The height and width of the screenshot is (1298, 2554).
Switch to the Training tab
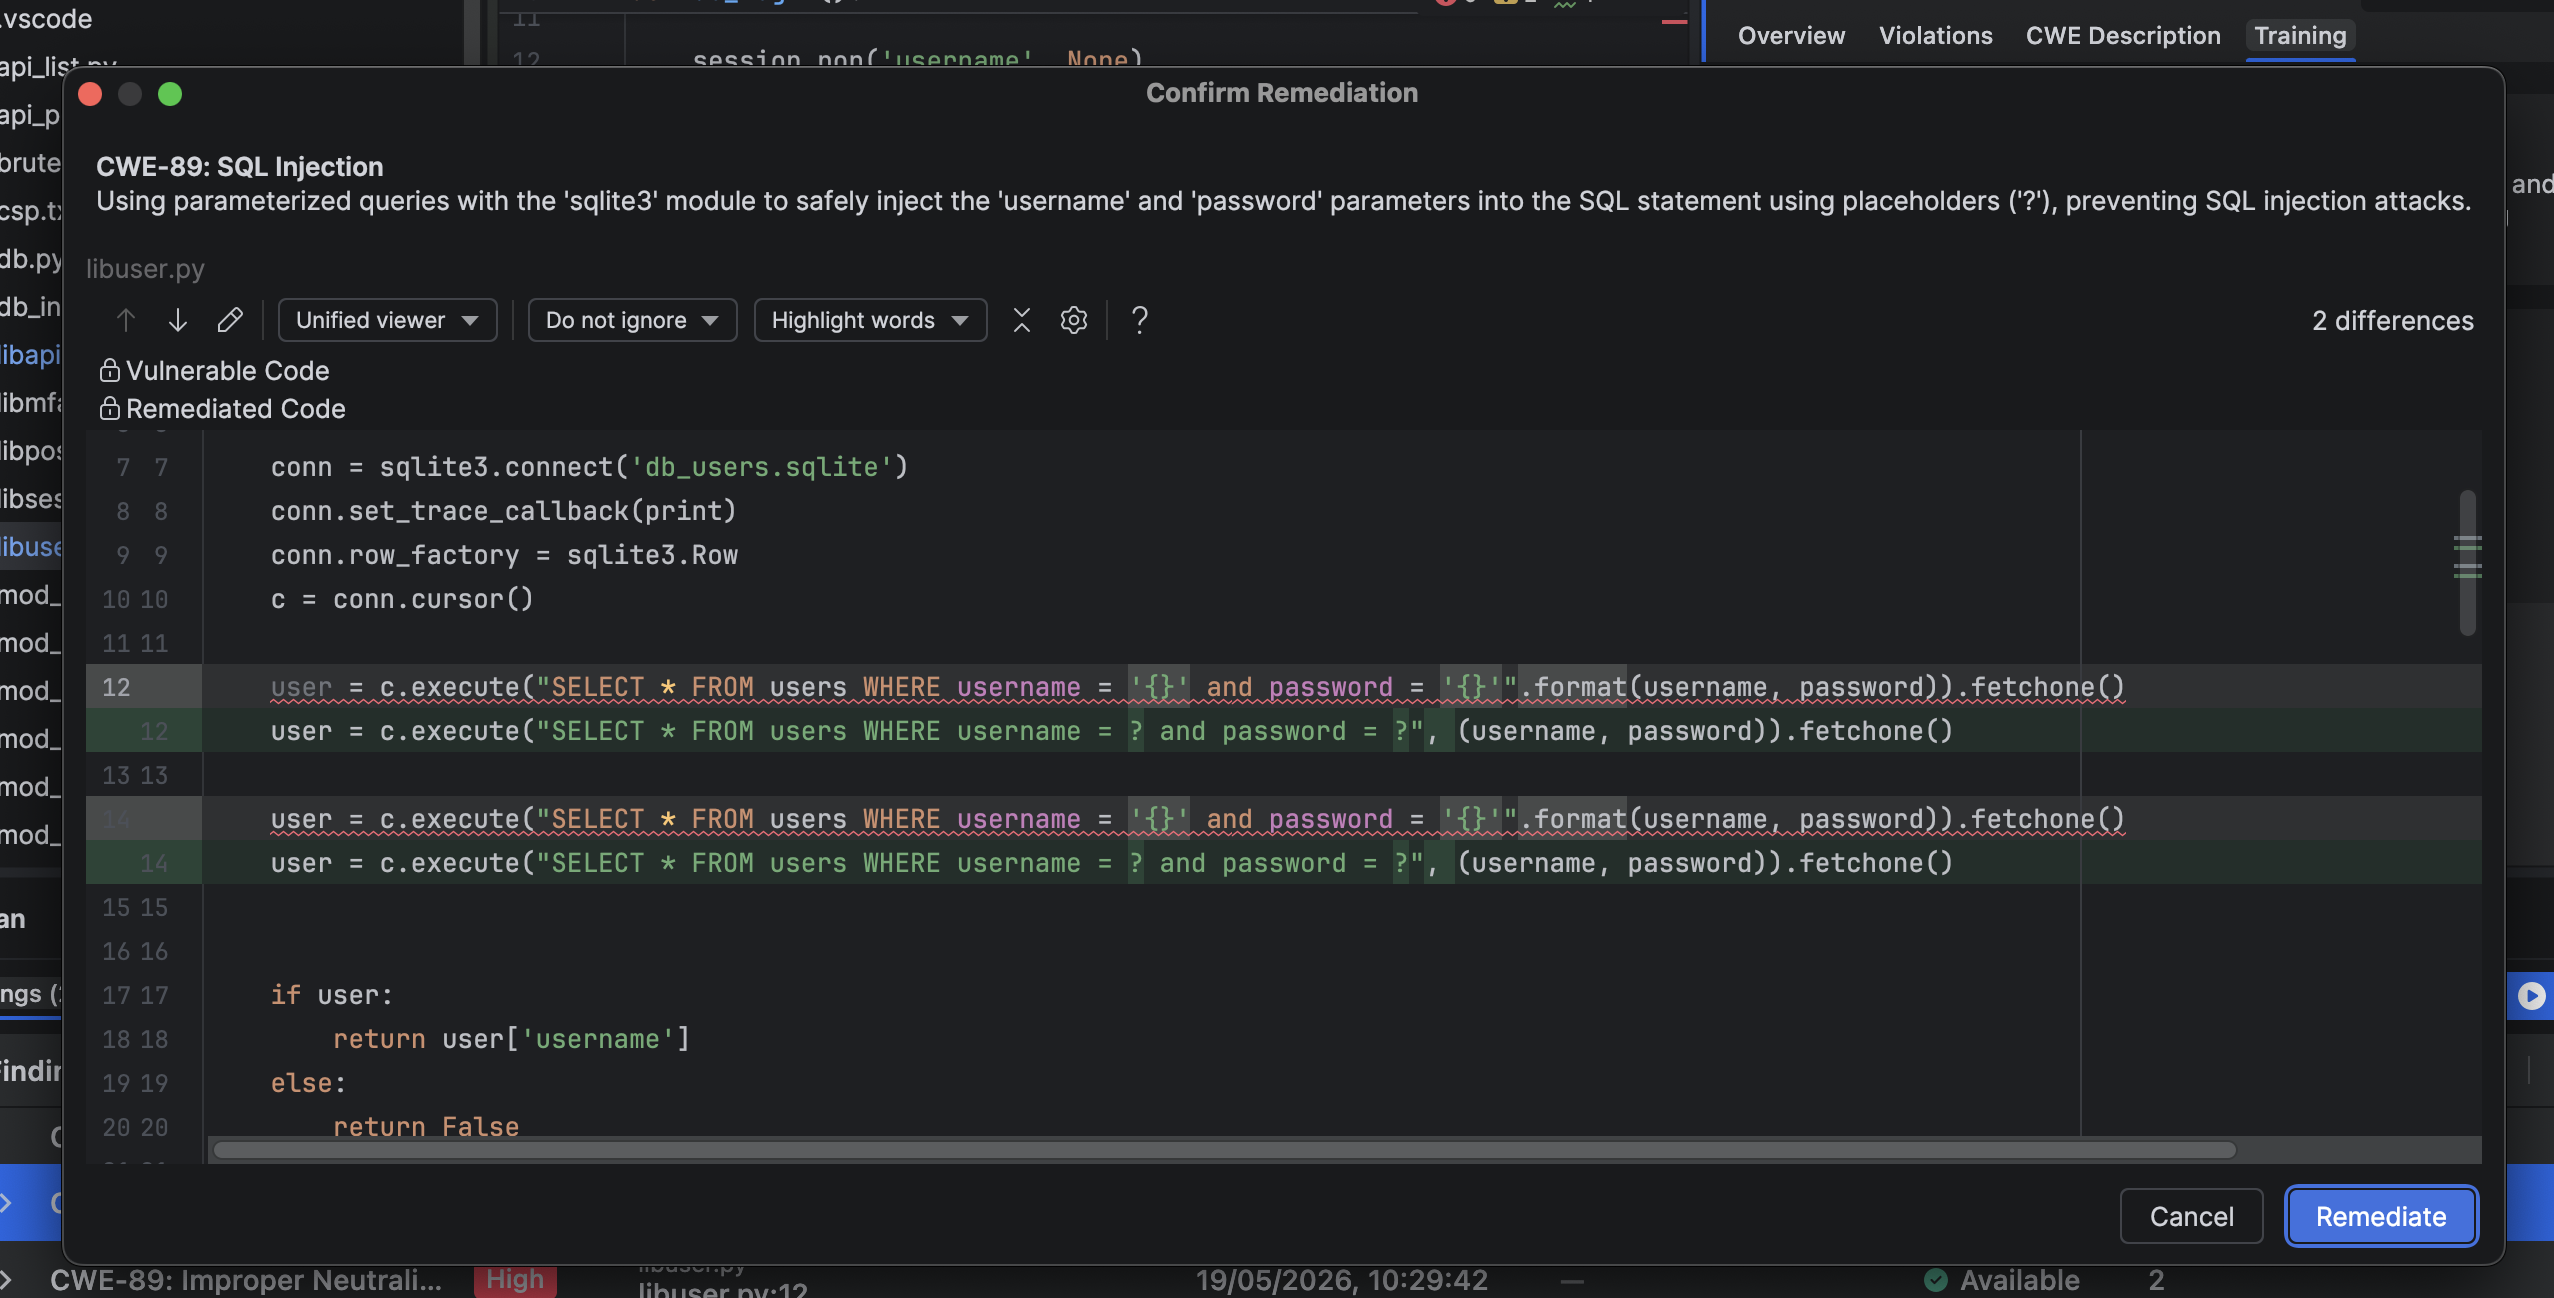2300,36
